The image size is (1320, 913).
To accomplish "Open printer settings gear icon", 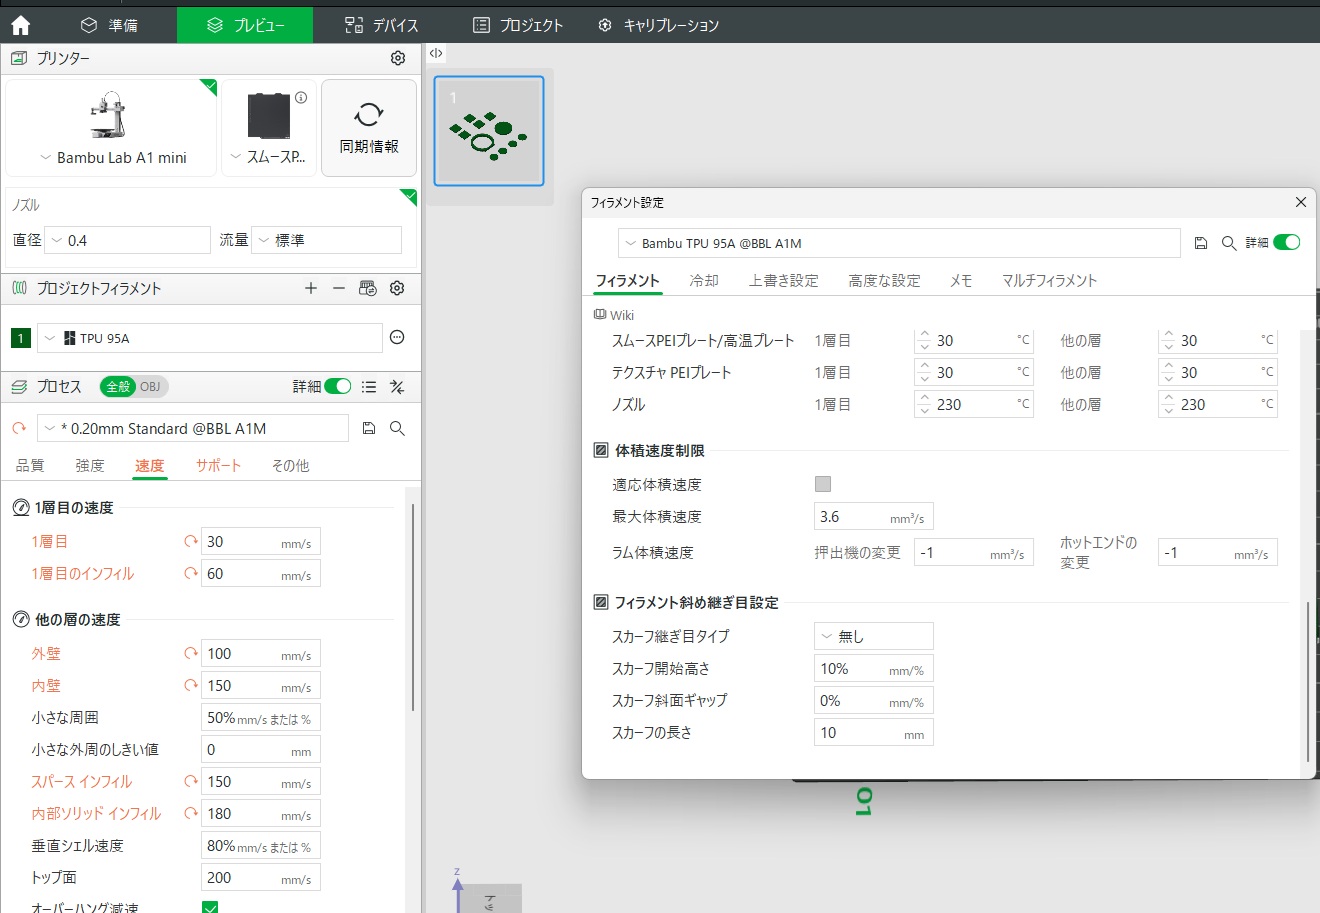I will (x=398, y=58).
